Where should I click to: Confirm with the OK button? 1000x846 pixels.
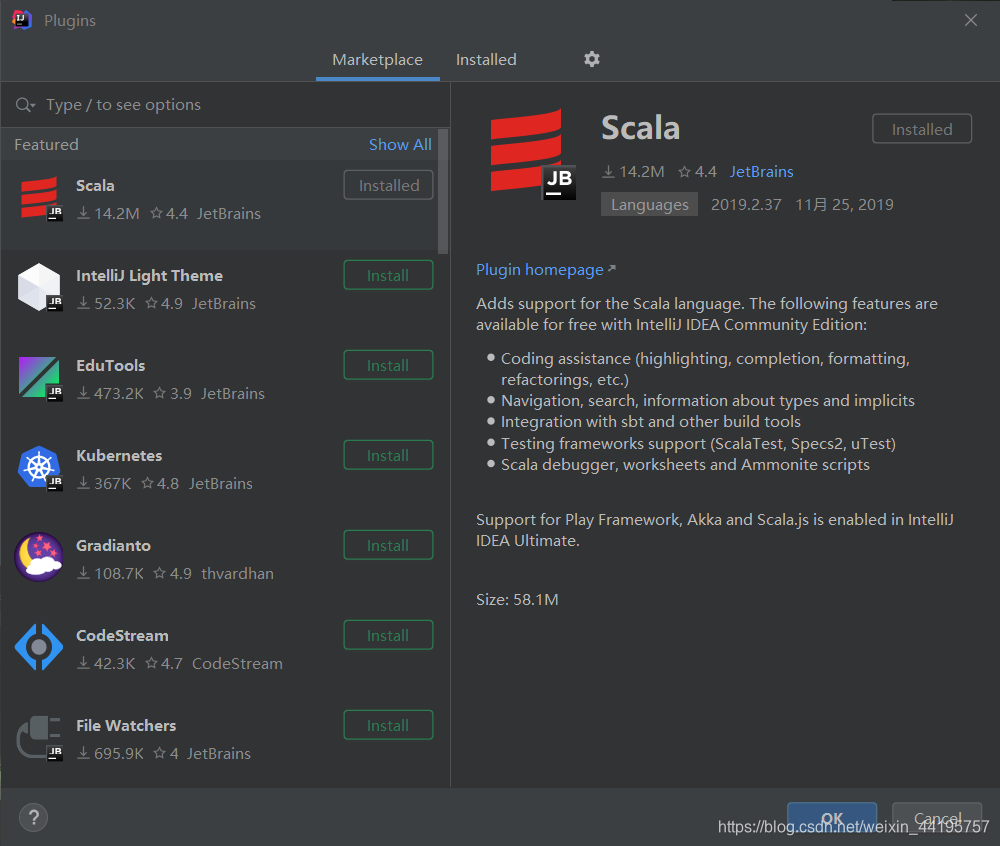[x=832, y=818]
